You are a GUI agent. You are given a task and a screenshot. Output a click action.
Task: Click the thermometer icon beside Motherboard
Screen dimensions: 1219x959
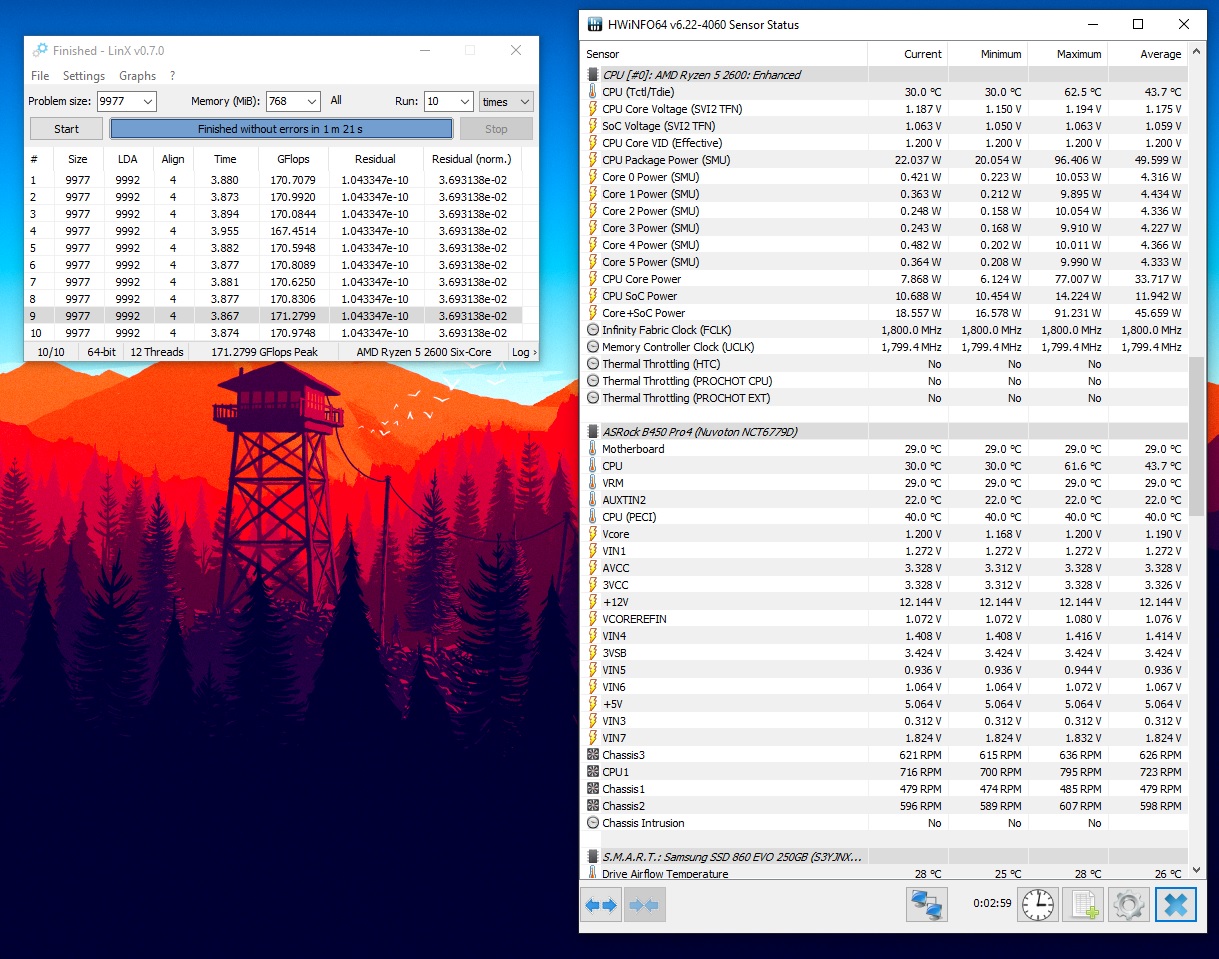tap(593, 449)
